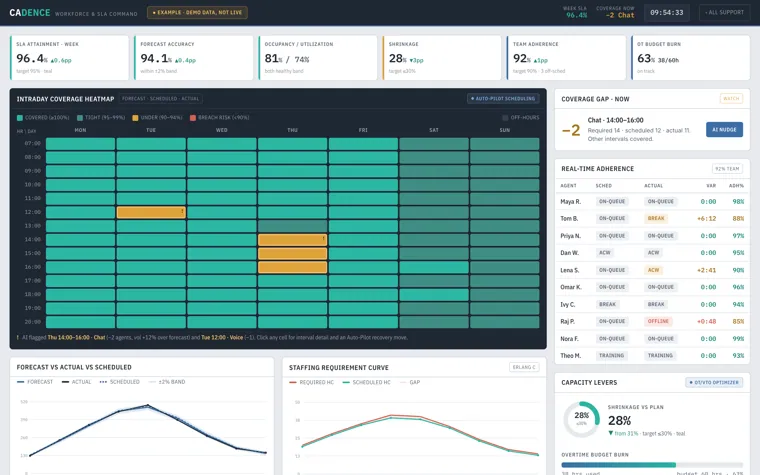Select the Nora F. adherence row
The width and height of the screenshot is (760, 475).
click(x=652, y=339)
